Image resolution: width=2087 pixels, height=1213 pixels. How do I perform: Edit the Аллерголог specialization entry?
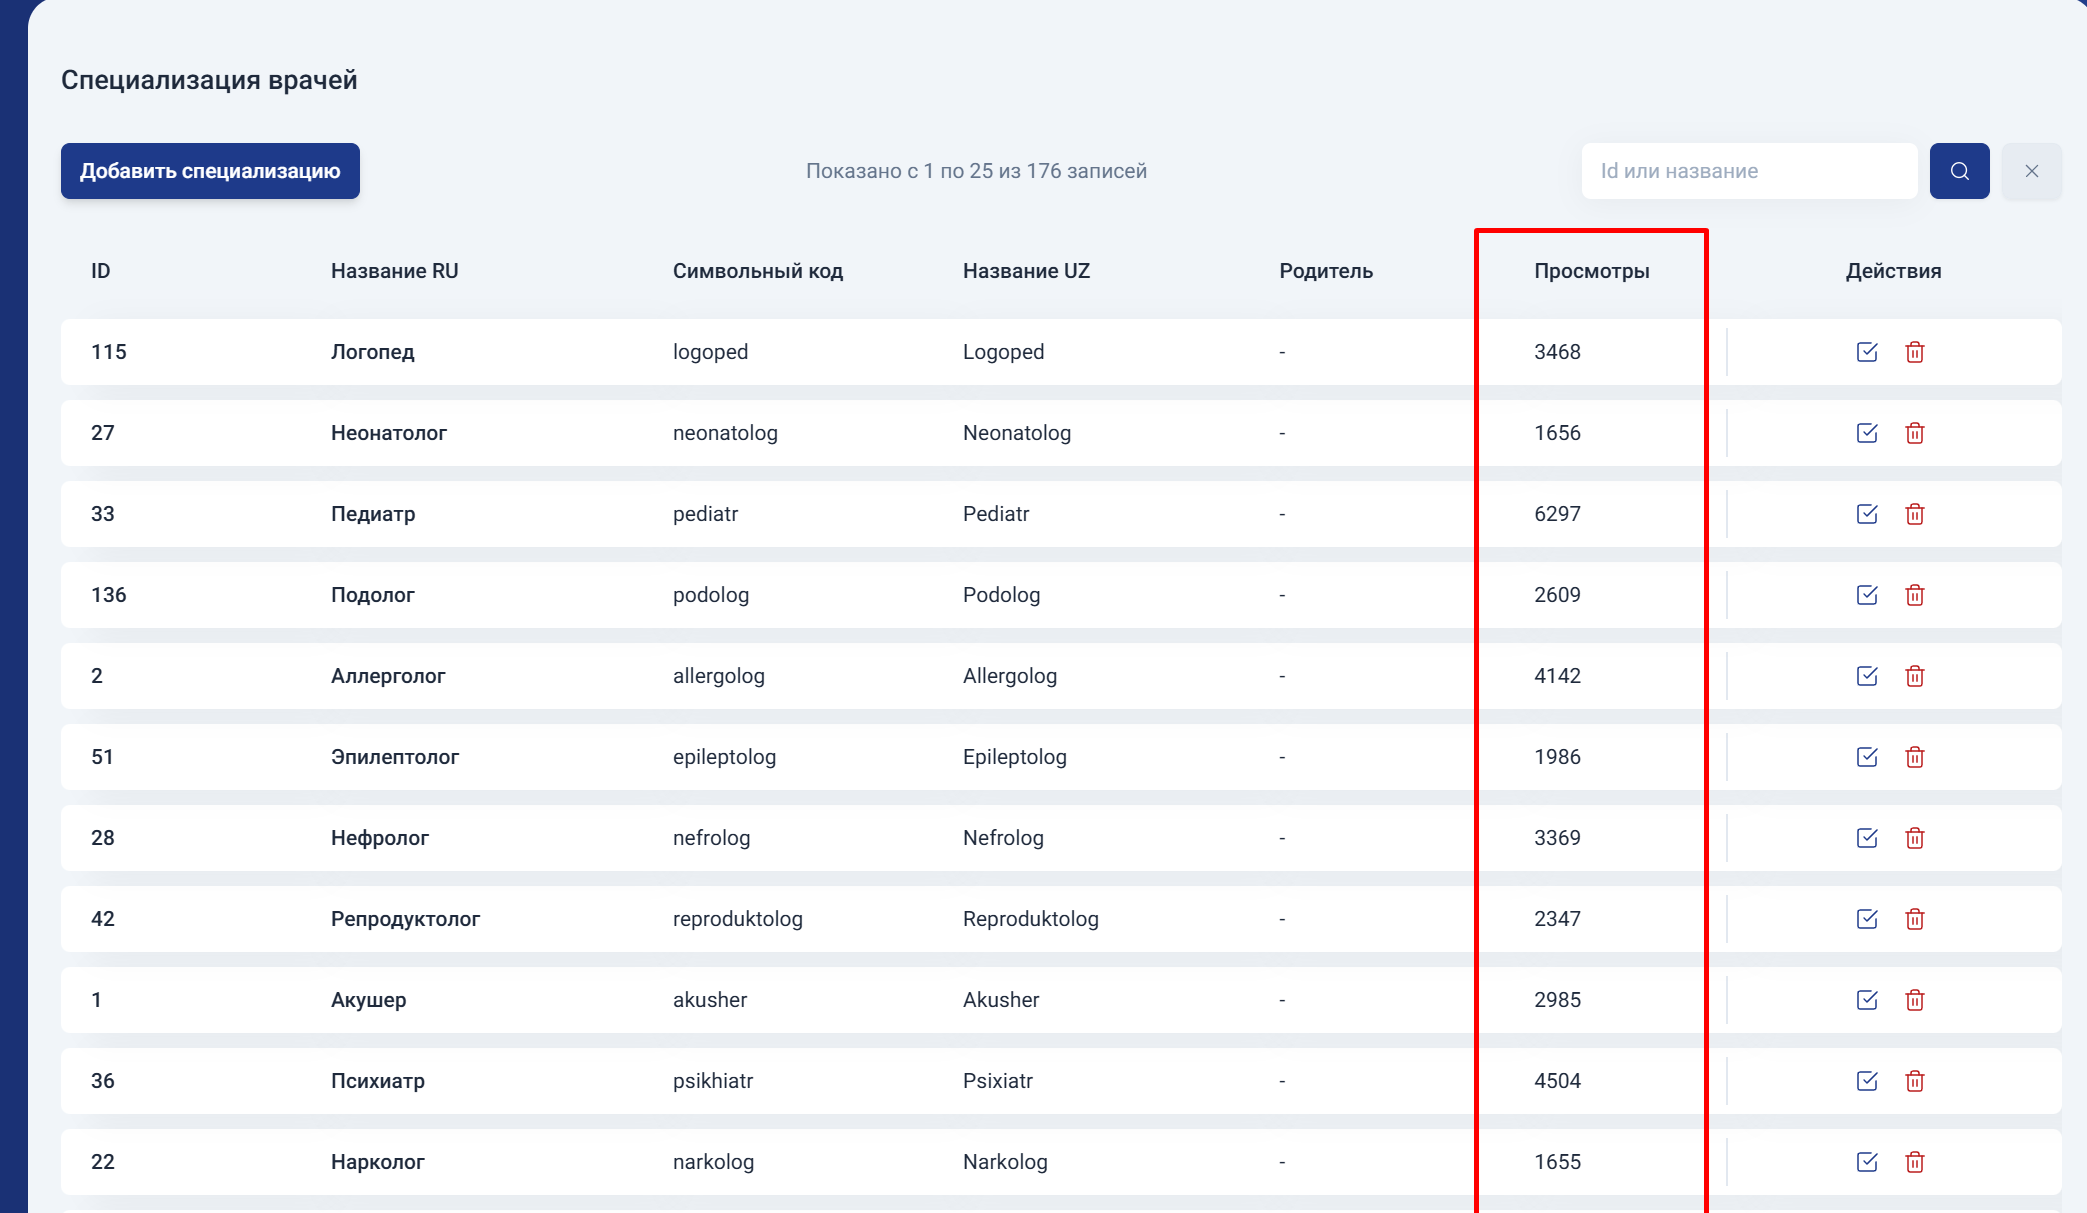[1866, 676]
